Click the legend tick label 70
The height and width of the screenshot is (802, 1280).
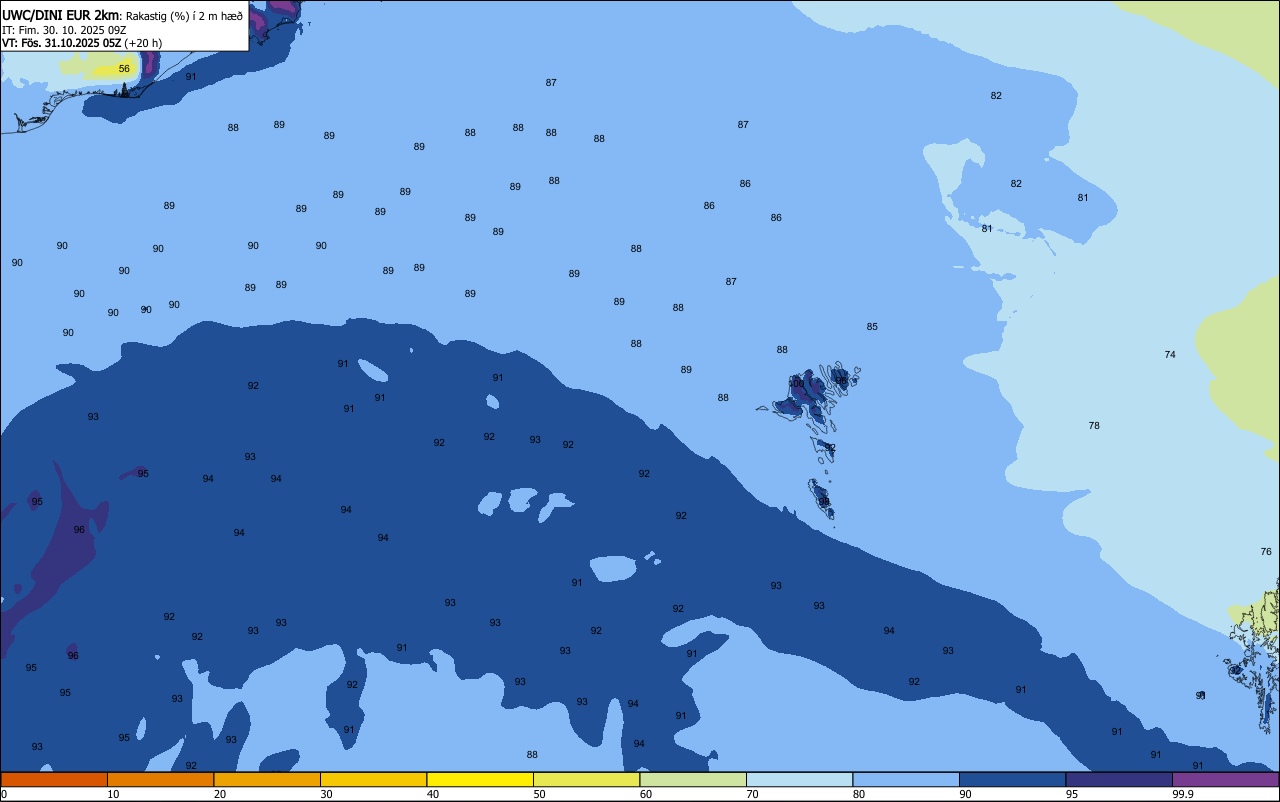(x=752, y=794)
